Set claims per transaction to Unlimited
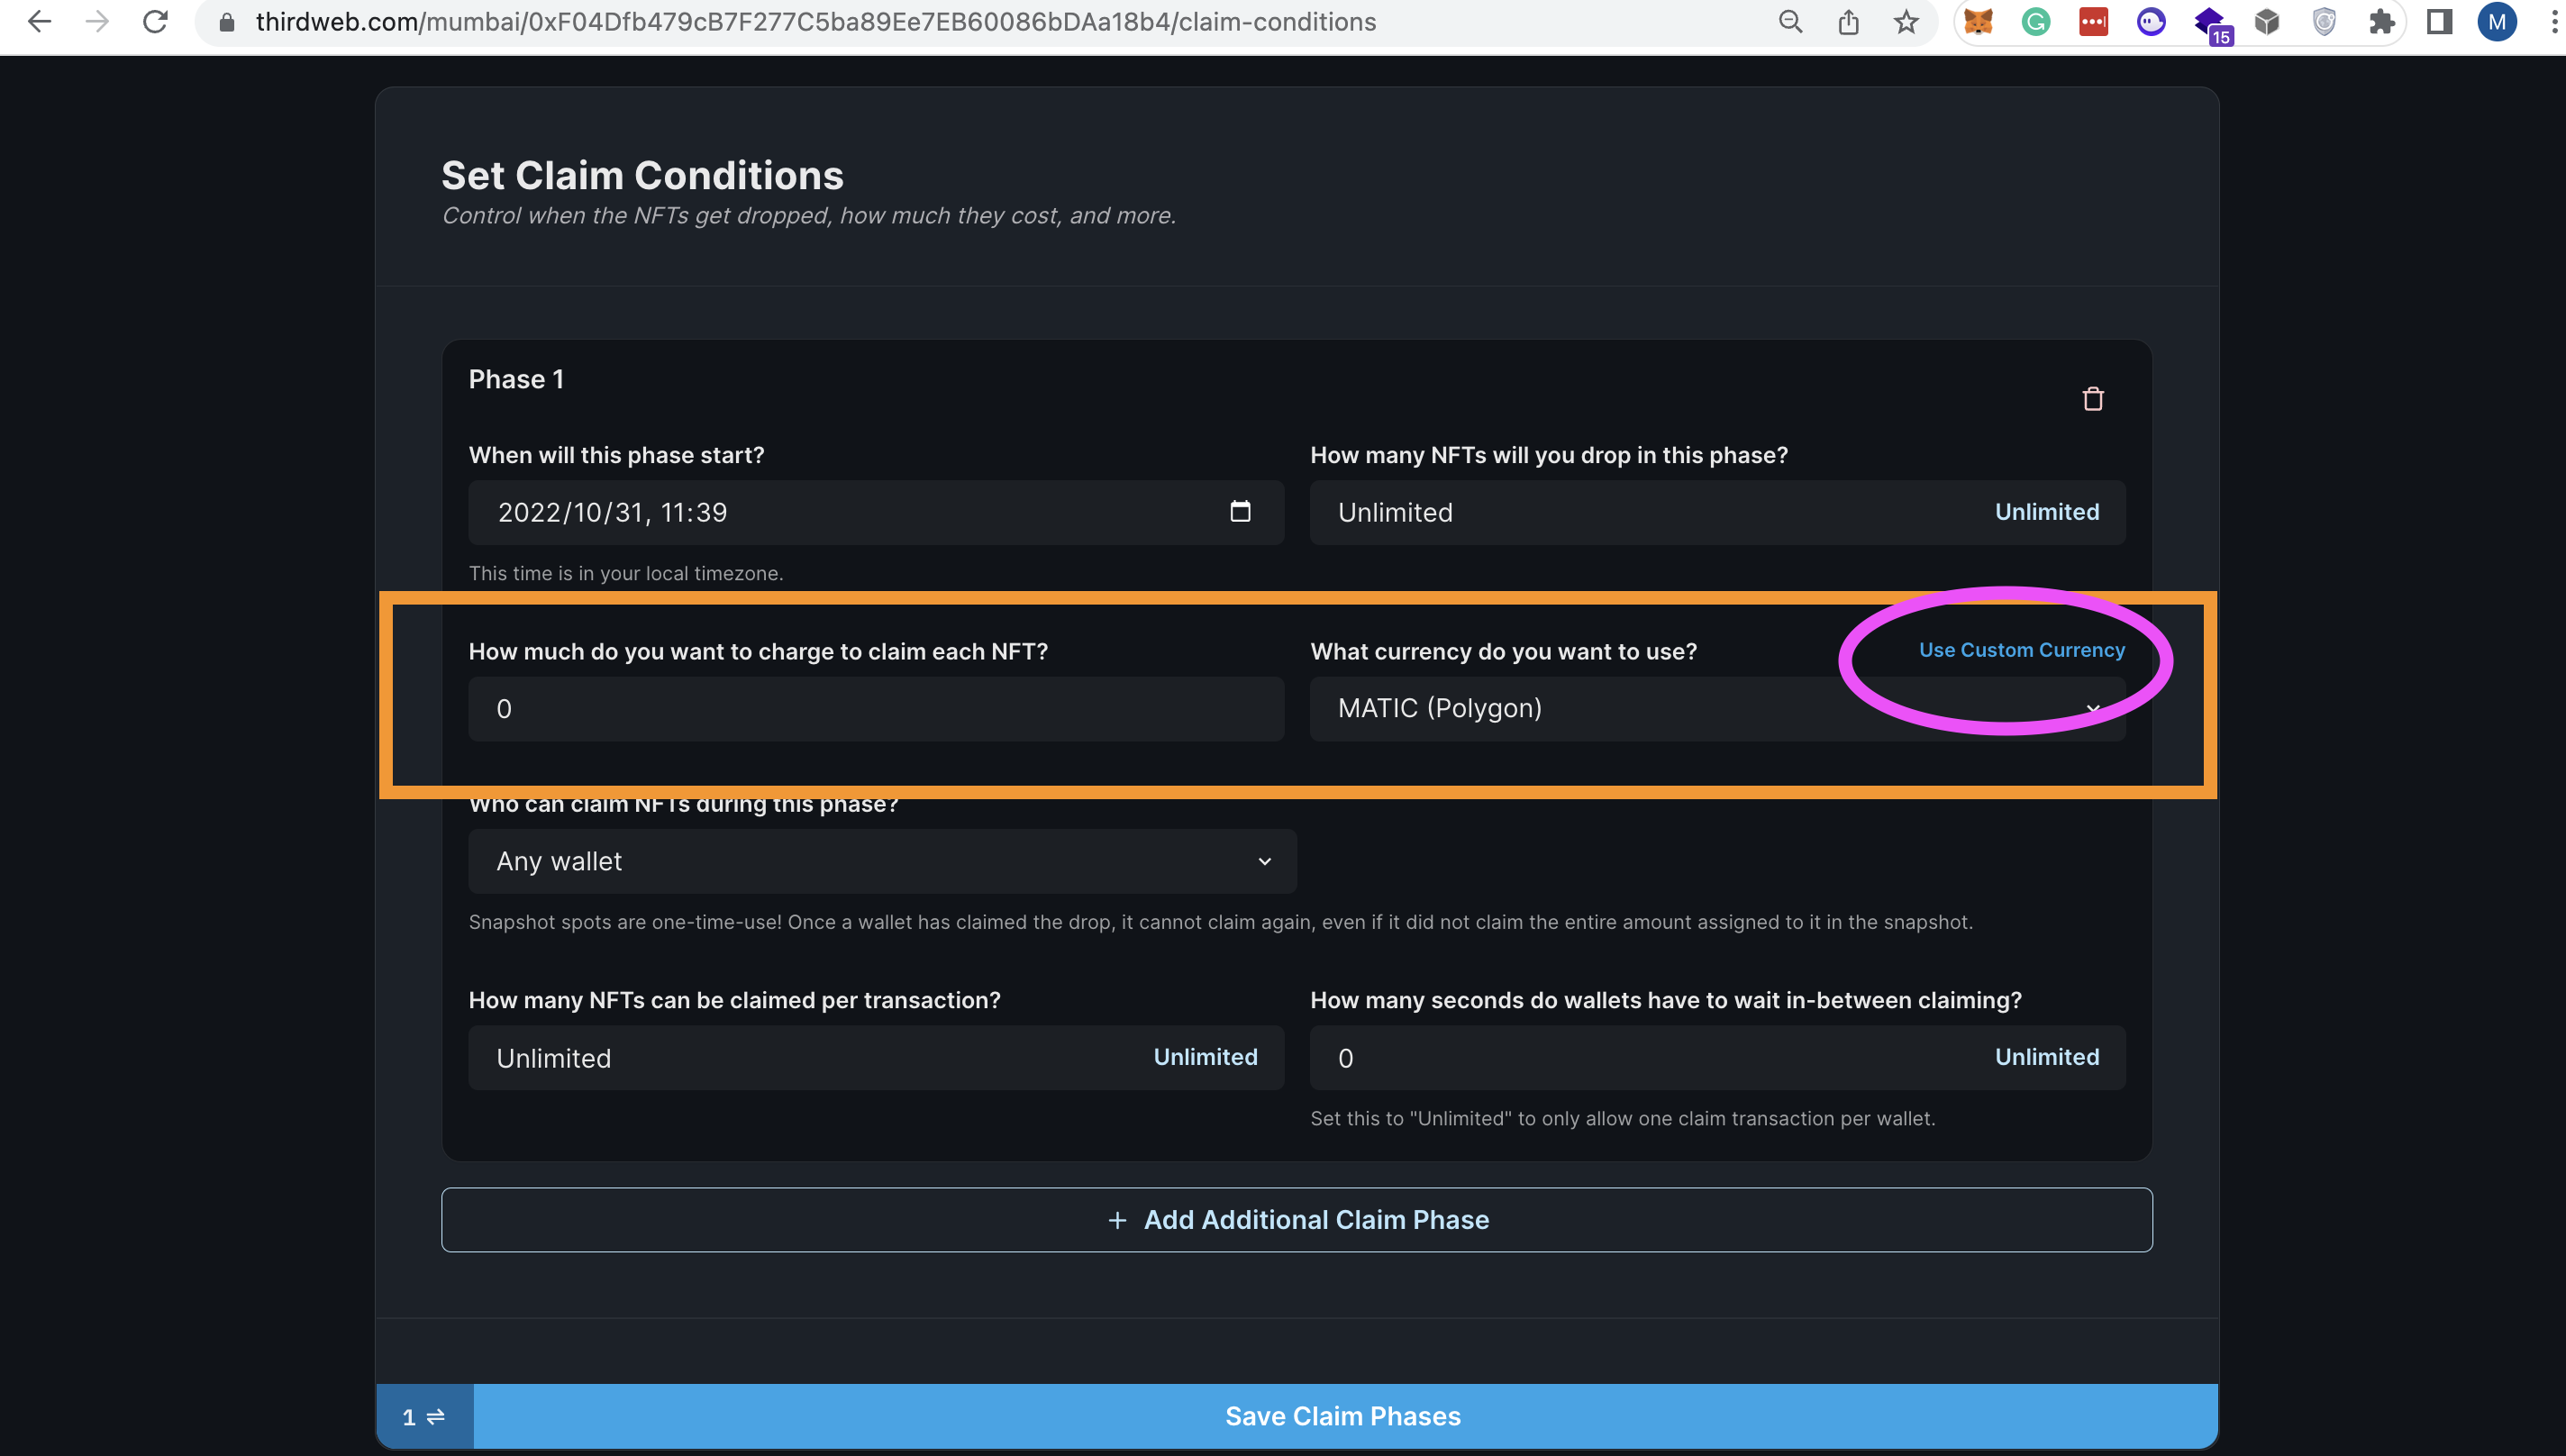Viewport: 2566px width, 1456px height. [1205, 1057]
